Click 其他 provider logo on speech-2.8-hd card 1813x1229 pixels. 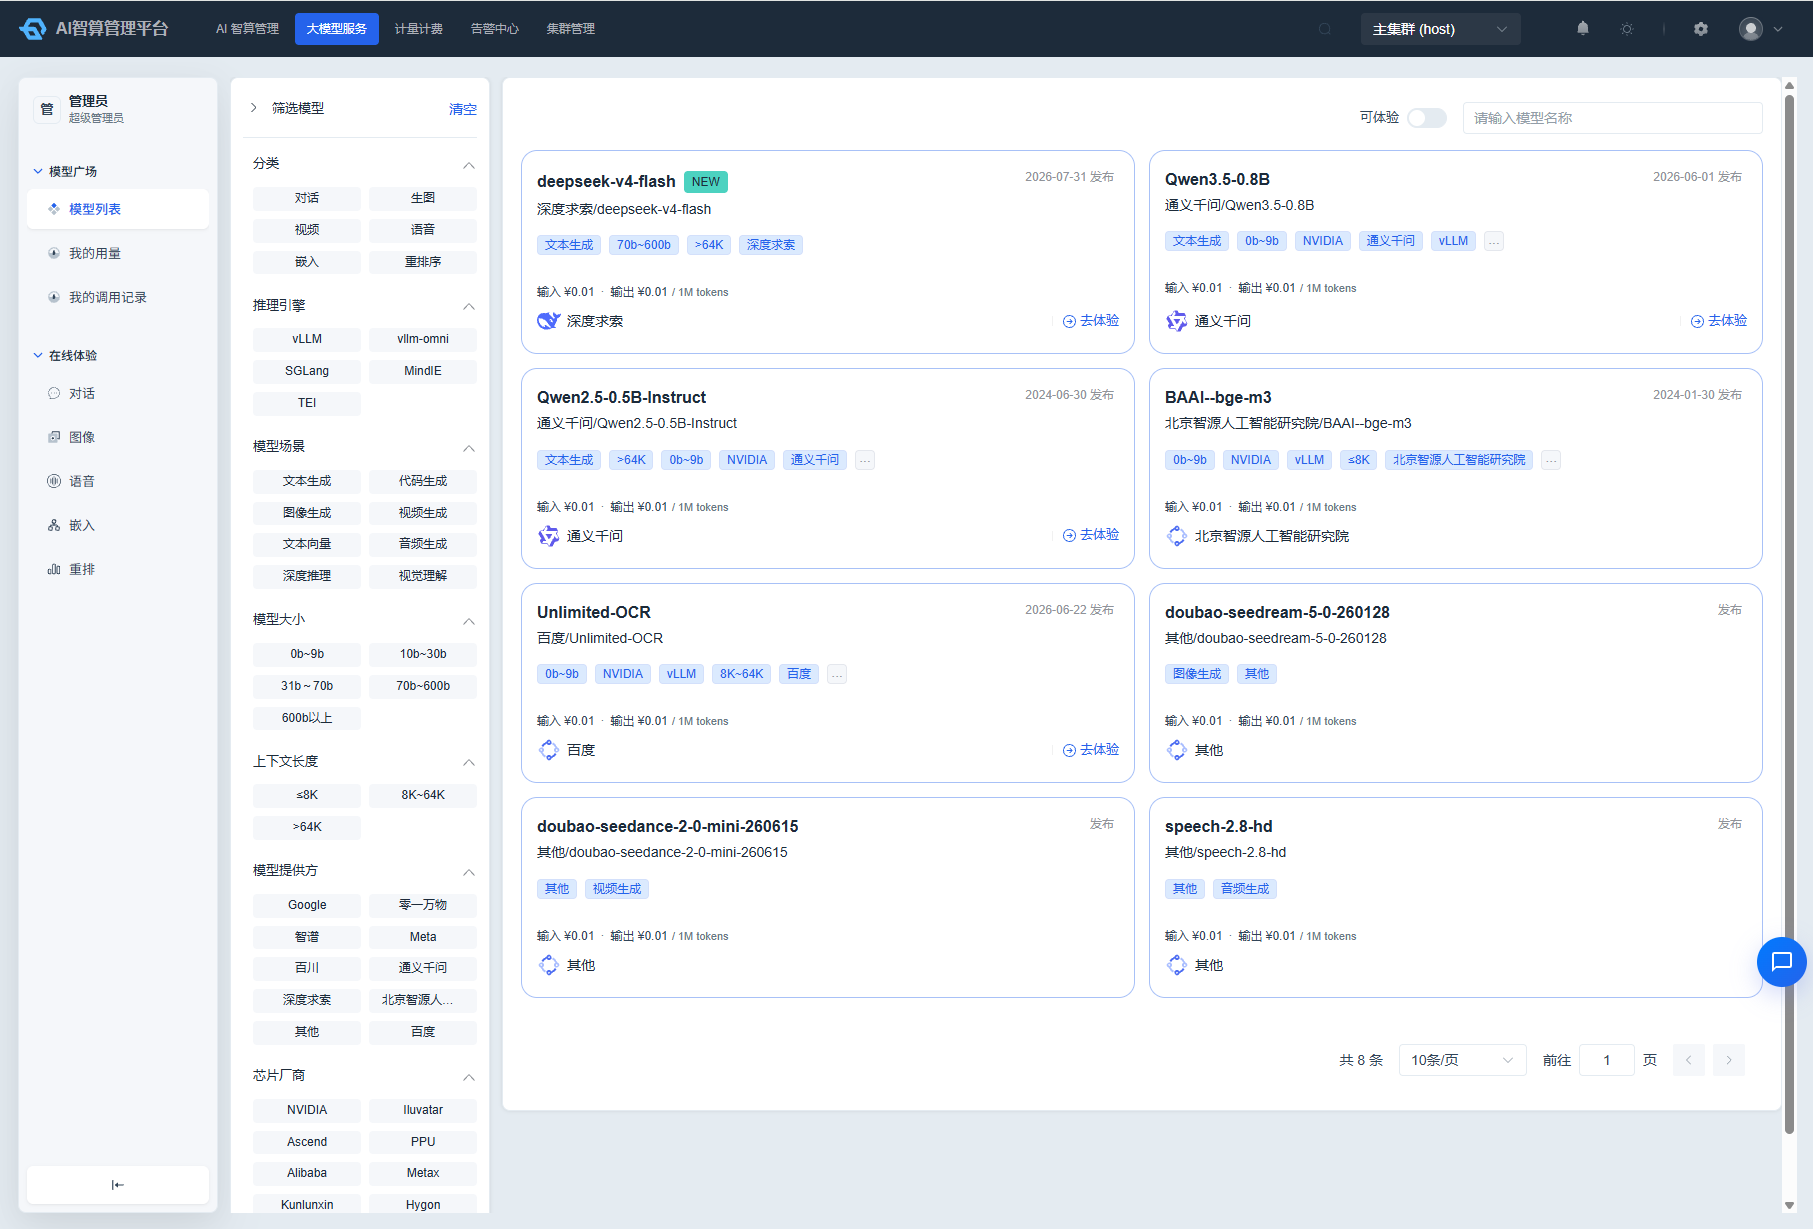click(x=1177, y=965)
